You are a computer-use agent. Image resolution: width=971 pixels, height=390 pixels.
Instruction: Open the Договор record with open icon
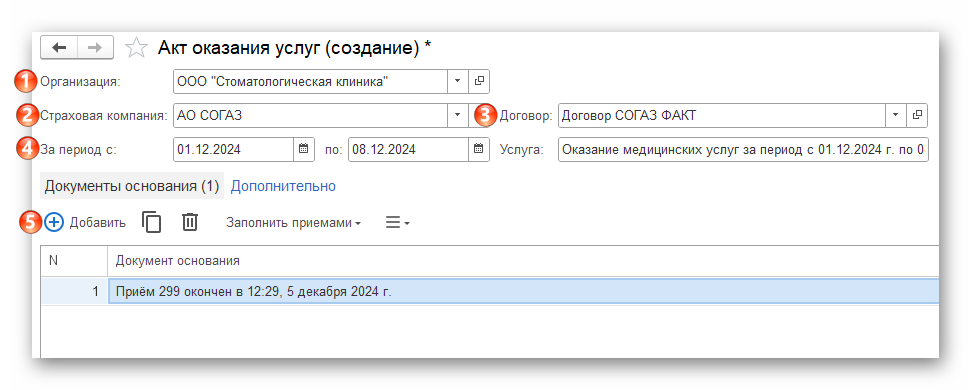tap(917, 115)
